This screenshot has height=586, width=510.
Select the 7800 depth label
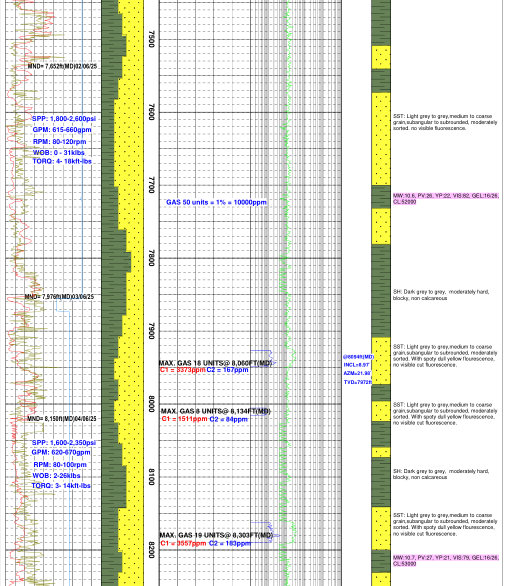tap(151, 258)
